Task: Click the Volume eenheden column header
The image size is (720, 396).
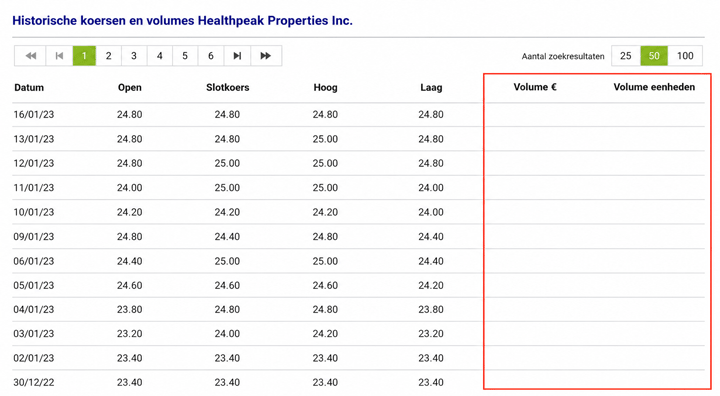Action: click(x=654, y=87)
